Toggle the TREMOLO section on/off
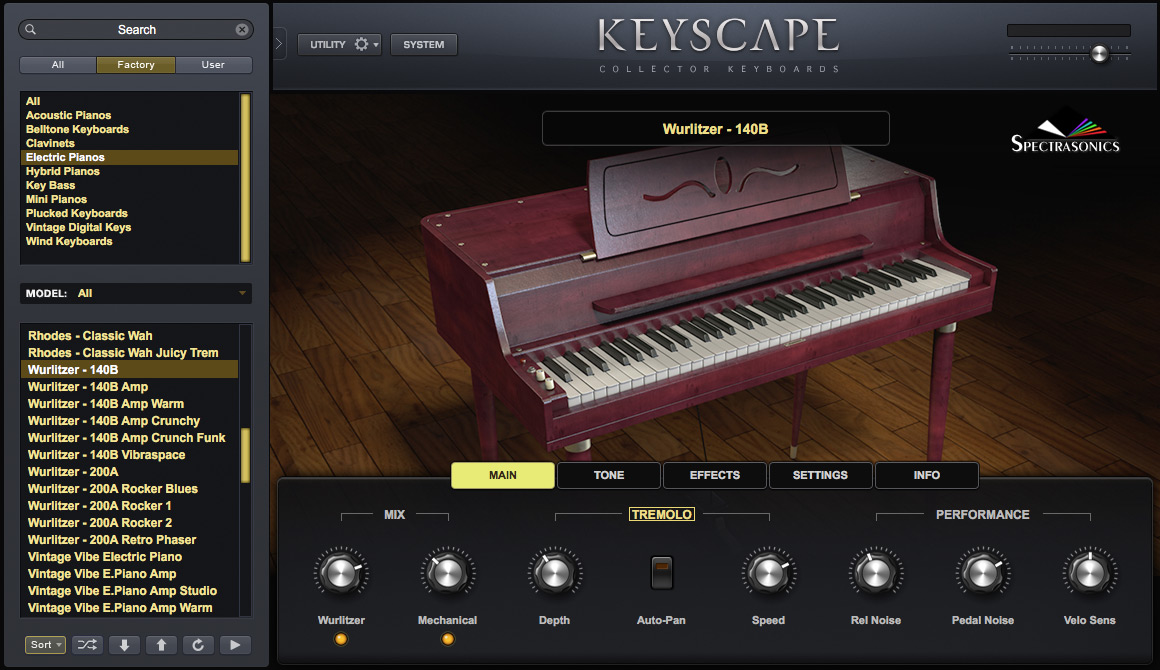This screenshot has width=1160, height=670. click(661, 514)
